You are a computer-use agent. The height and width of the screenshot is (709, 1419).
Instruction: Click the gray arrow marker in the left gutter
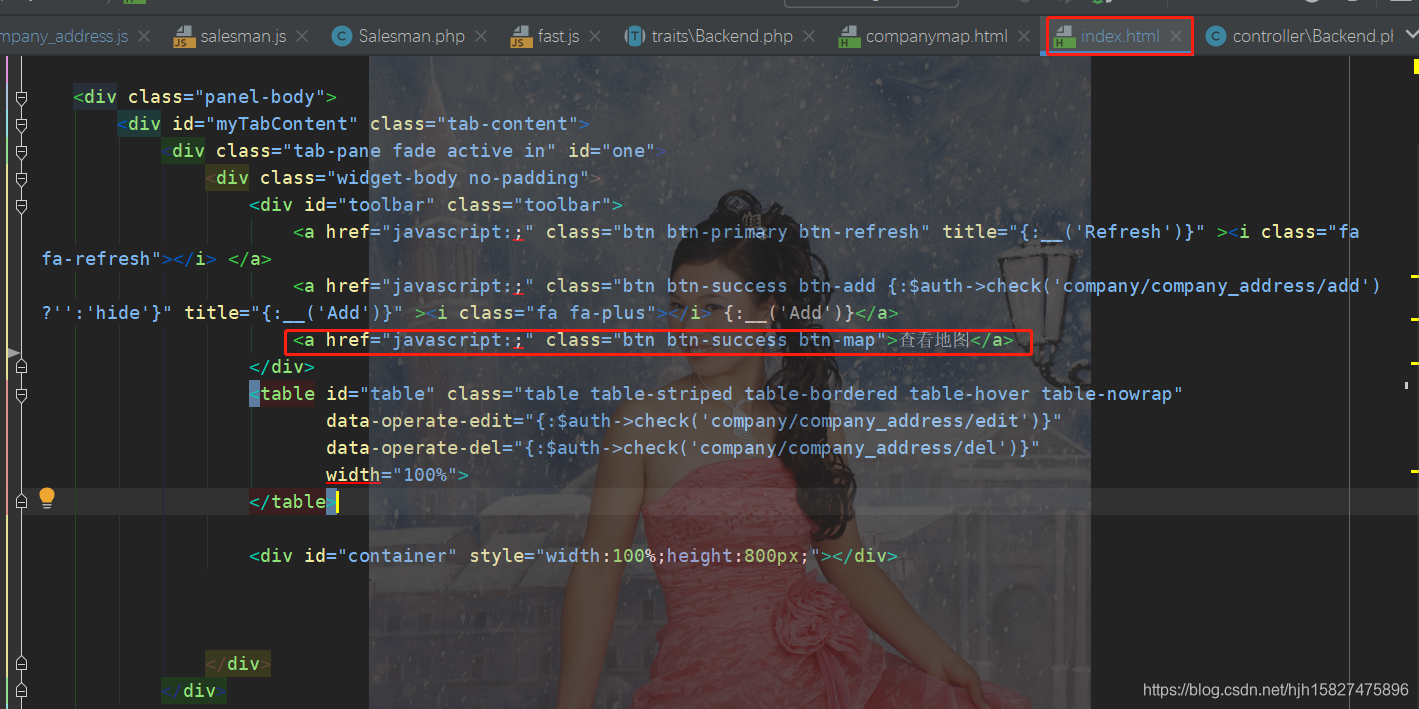click(13, 352)
